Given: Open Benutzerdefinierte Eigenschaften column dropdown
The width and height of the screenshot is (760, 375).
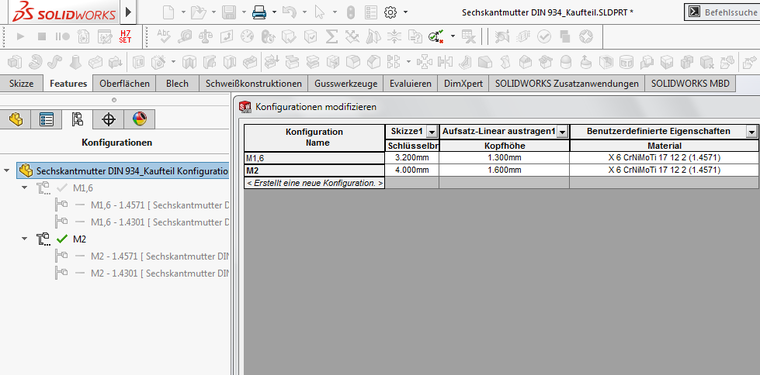Looking at the screenshot, I should coord(751,132).
